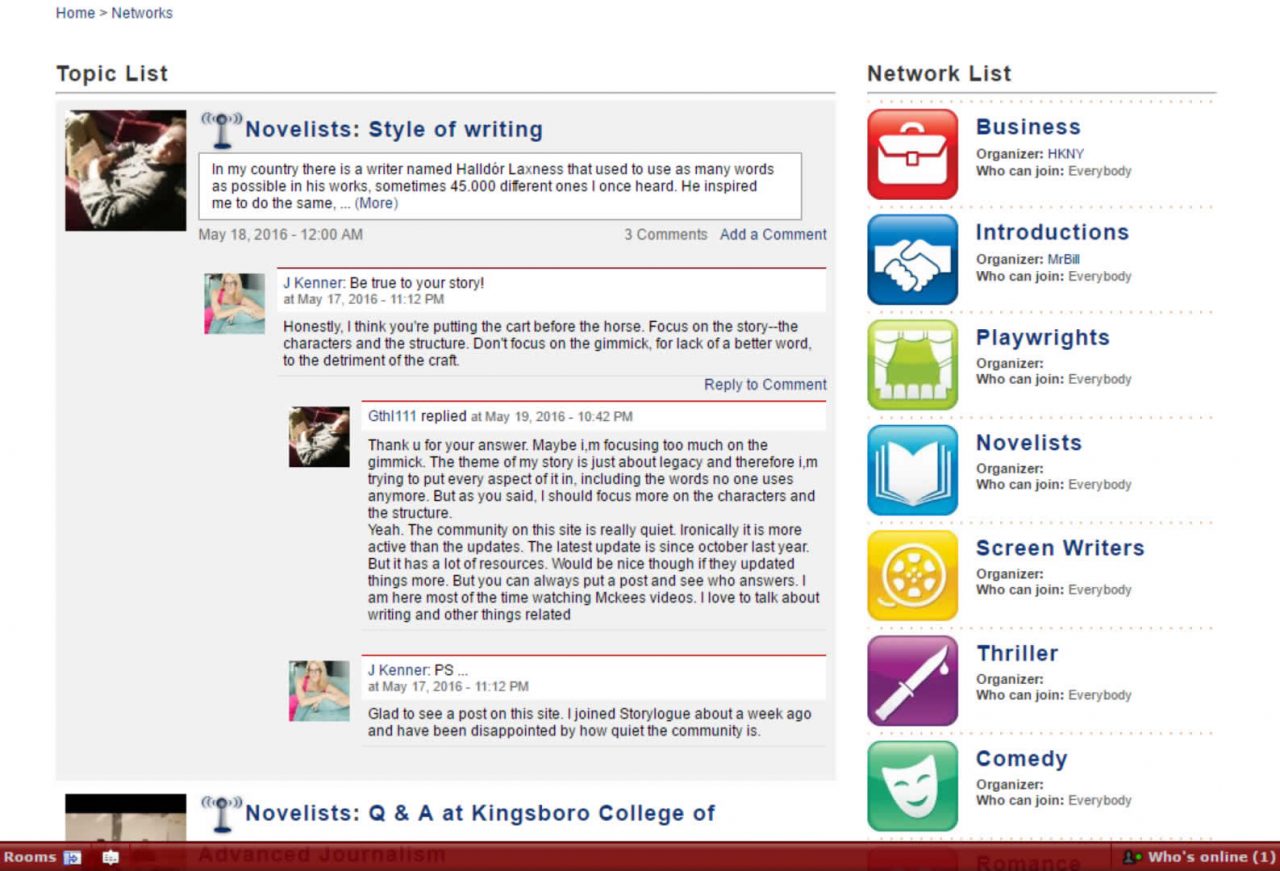Open the Business network briefcase icon

(x=912, y=154)
